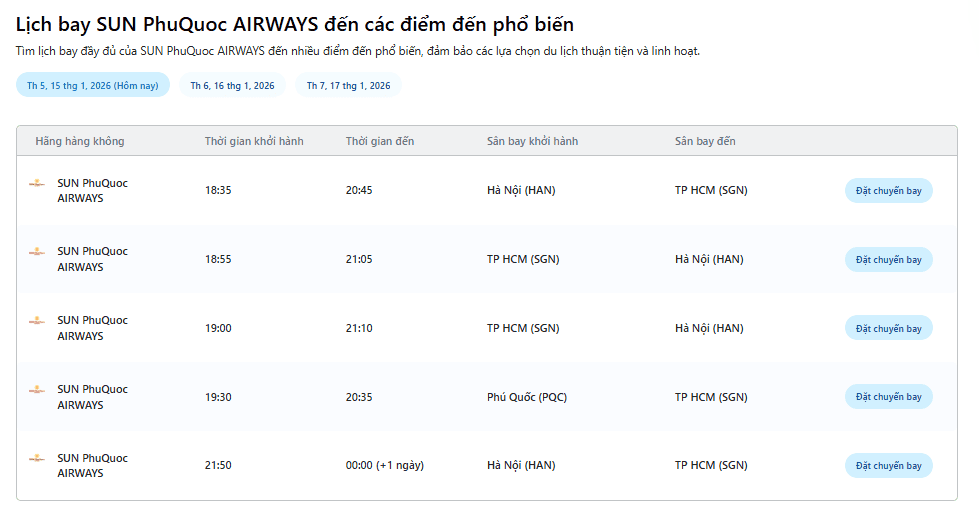The height and width of the screenshot is (512, 979).
Task: Click the Phú Quốc (PQC) departure airport cell
Action: coord(527,397)
